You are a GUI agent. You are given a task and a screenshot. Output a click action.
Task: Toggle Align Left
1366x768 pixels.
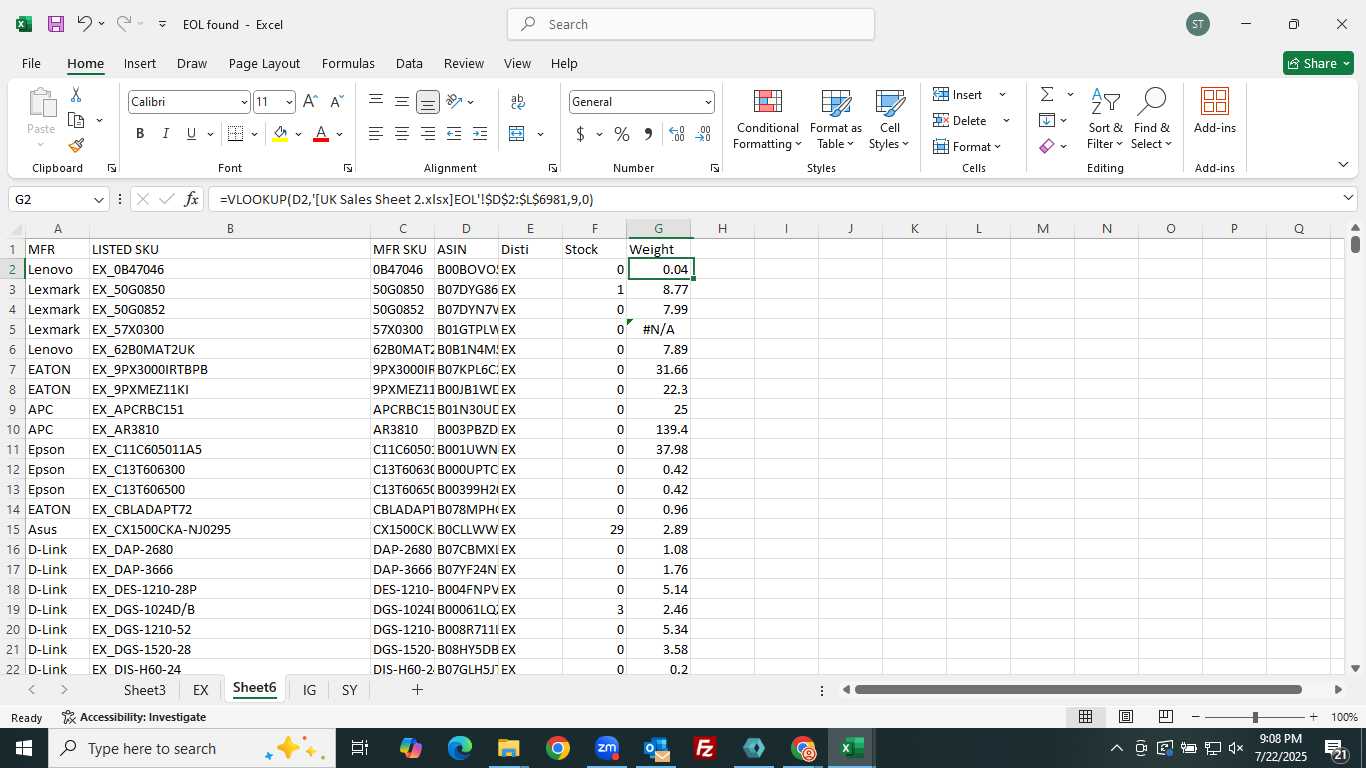click(x=376, y=134)
